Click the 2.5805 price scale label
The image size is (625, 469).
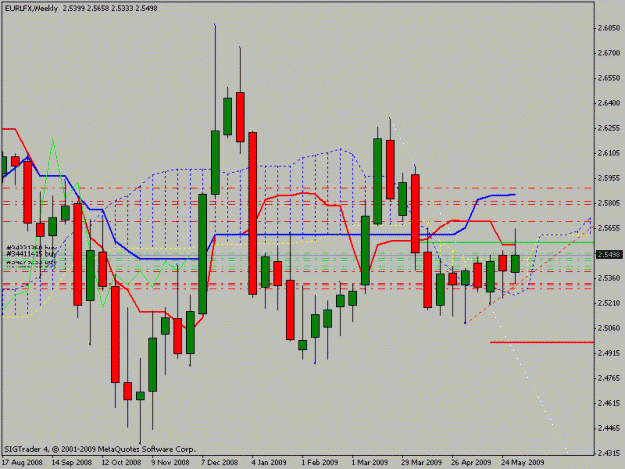click(609, 203)
